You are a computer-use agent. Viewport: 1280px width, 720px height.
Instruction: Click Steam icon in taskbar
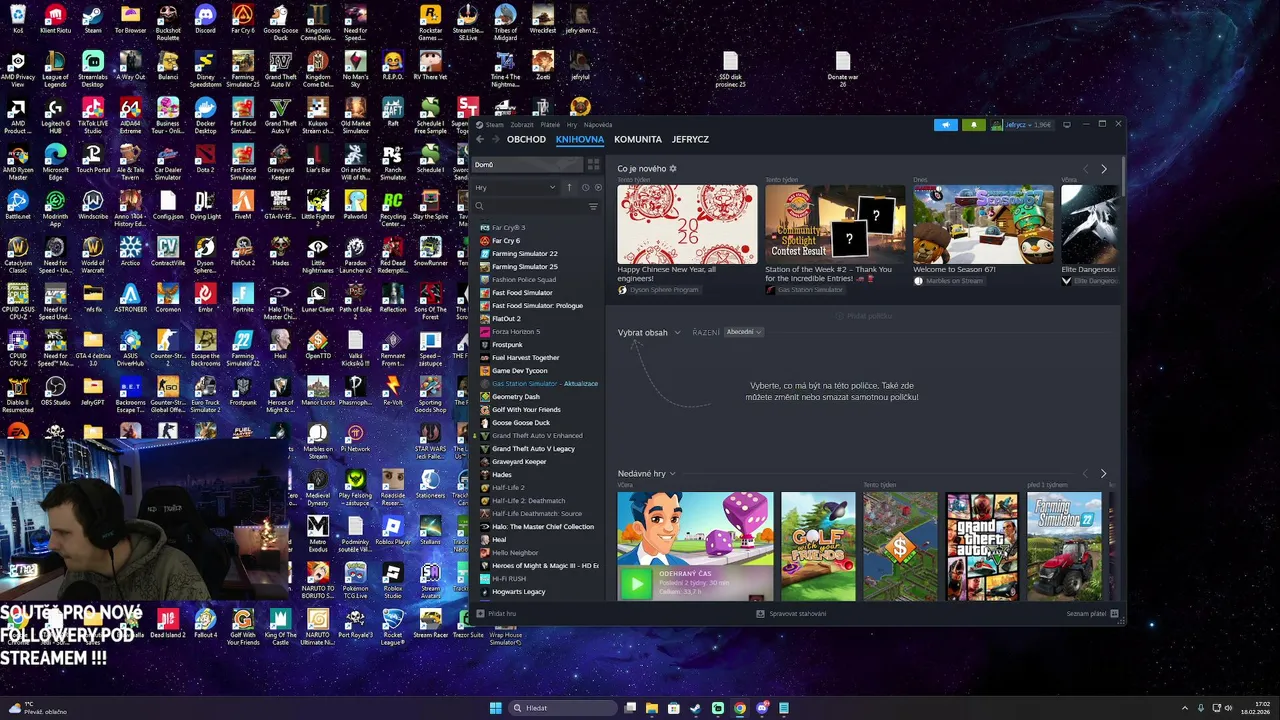coord(696,708)
